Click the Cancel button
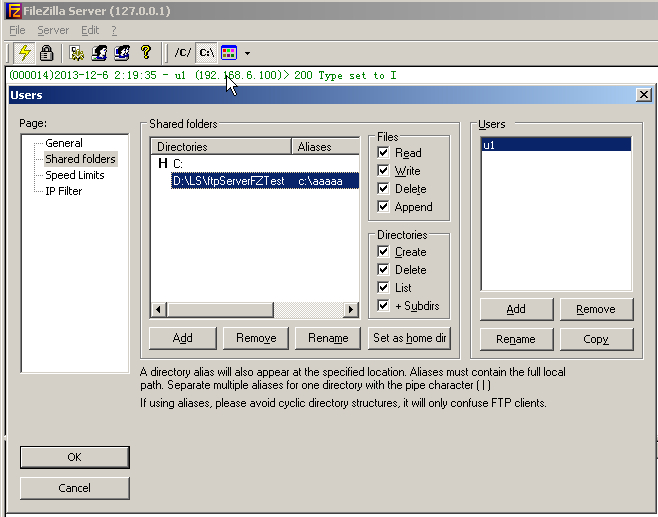658x517 pixels. pos(75,488)
